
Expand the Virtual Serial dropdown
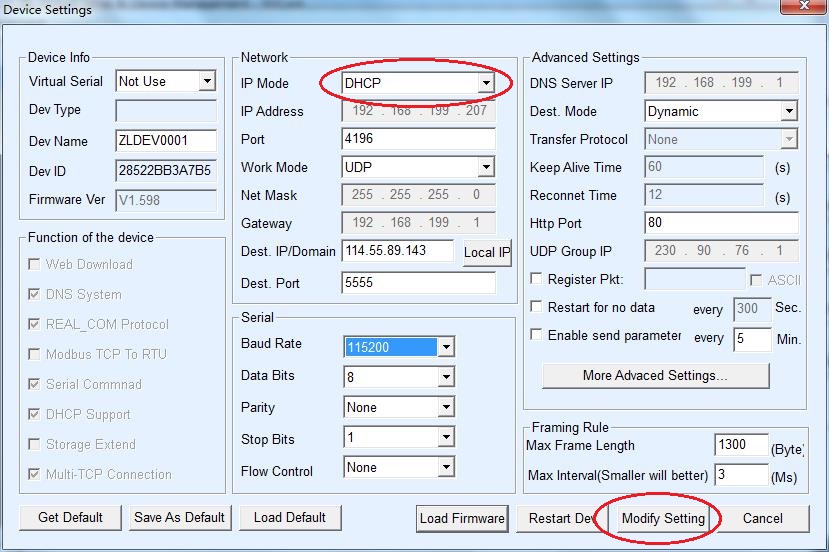click(207, 81)
